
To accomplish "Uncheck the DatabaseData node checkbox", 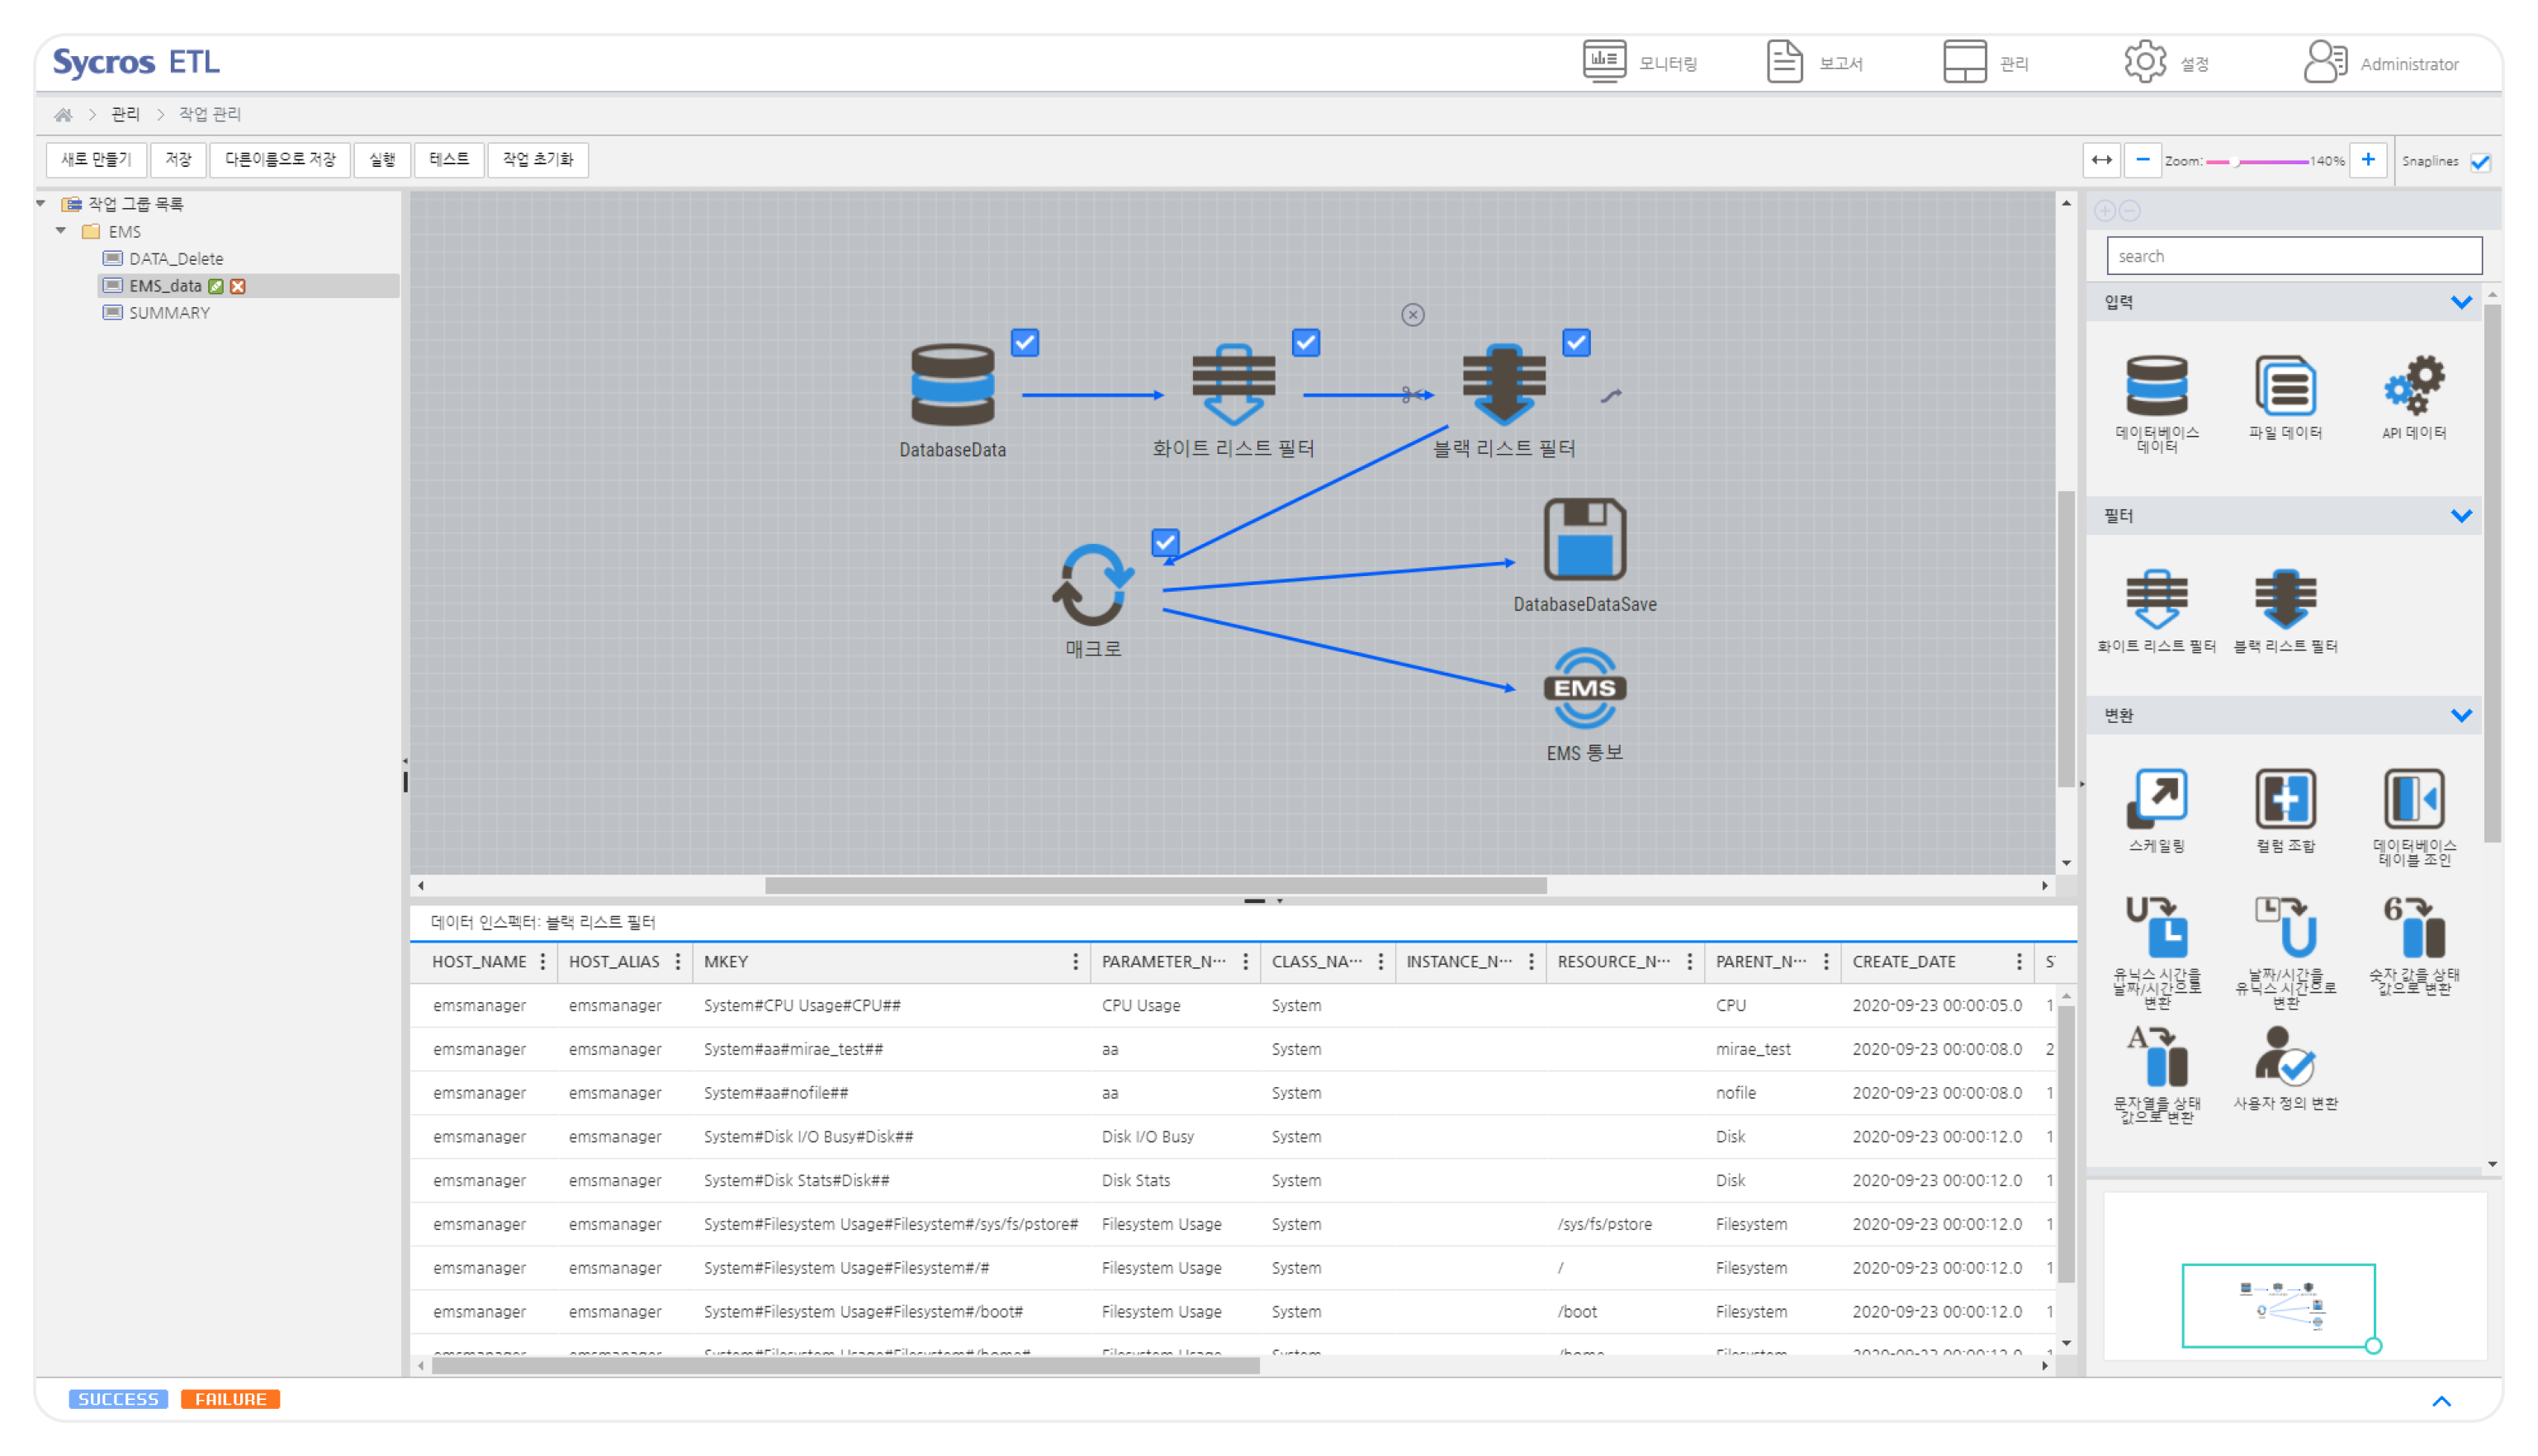I will [x=1024, y=343].
